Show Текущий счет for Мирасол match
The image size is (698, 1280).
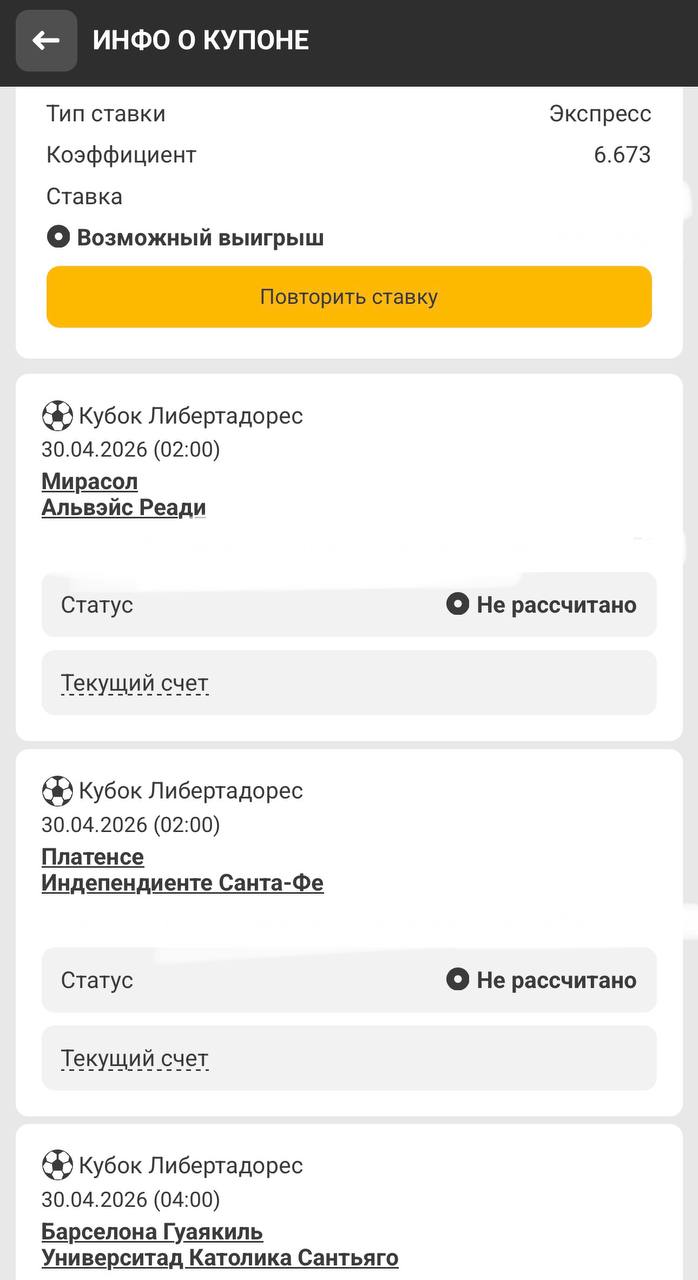pyautogui.click(x=135, y=684)
